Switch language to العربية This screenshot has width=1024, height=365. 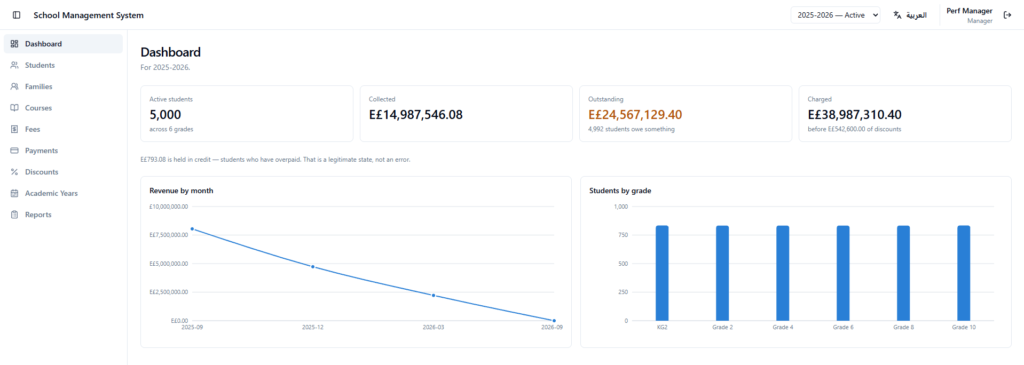(x=910, y=15)
